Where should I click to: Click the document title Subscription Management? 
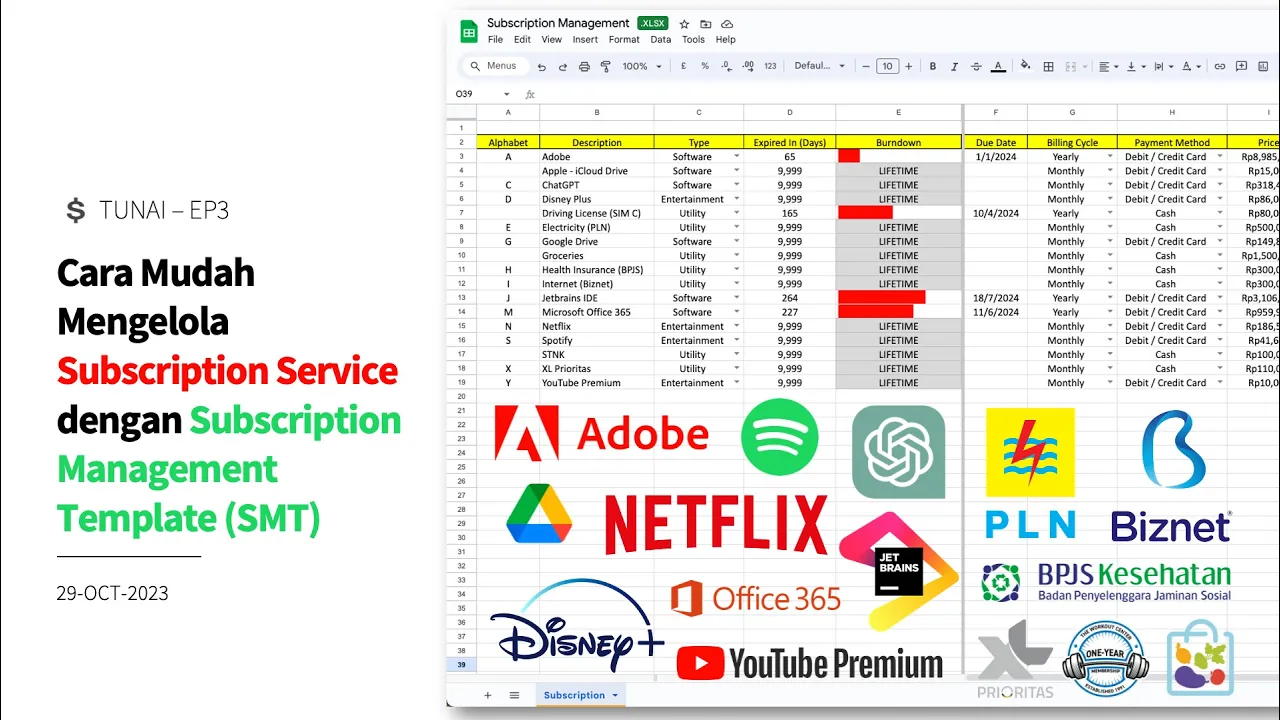coord(558,23)
